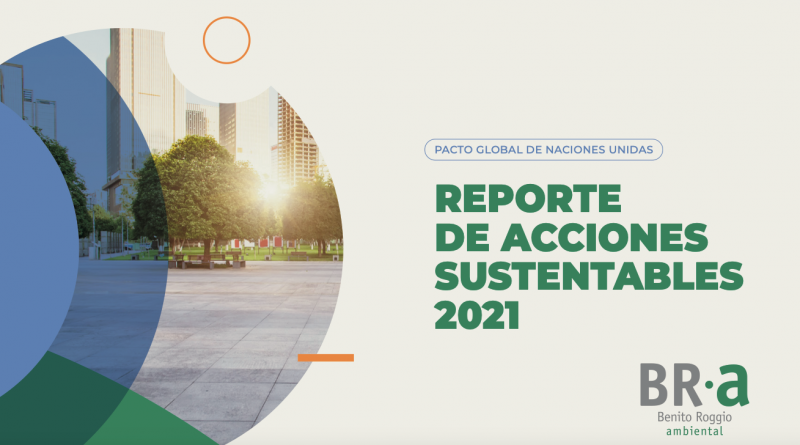800x445 pixels.
Task: Click the 'Benito Roggio' logo text
Action: coord(694,417)
